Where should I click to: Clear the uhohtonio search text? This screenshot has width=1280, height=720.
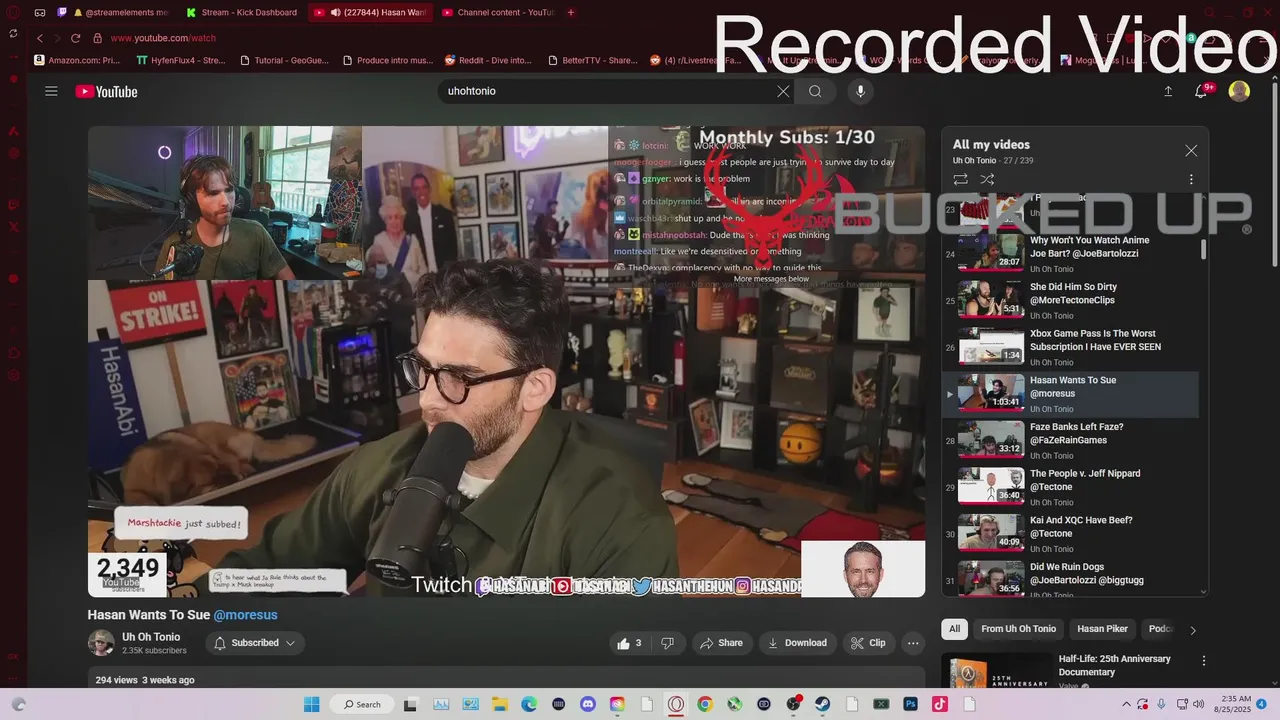(x=783, y=91)
